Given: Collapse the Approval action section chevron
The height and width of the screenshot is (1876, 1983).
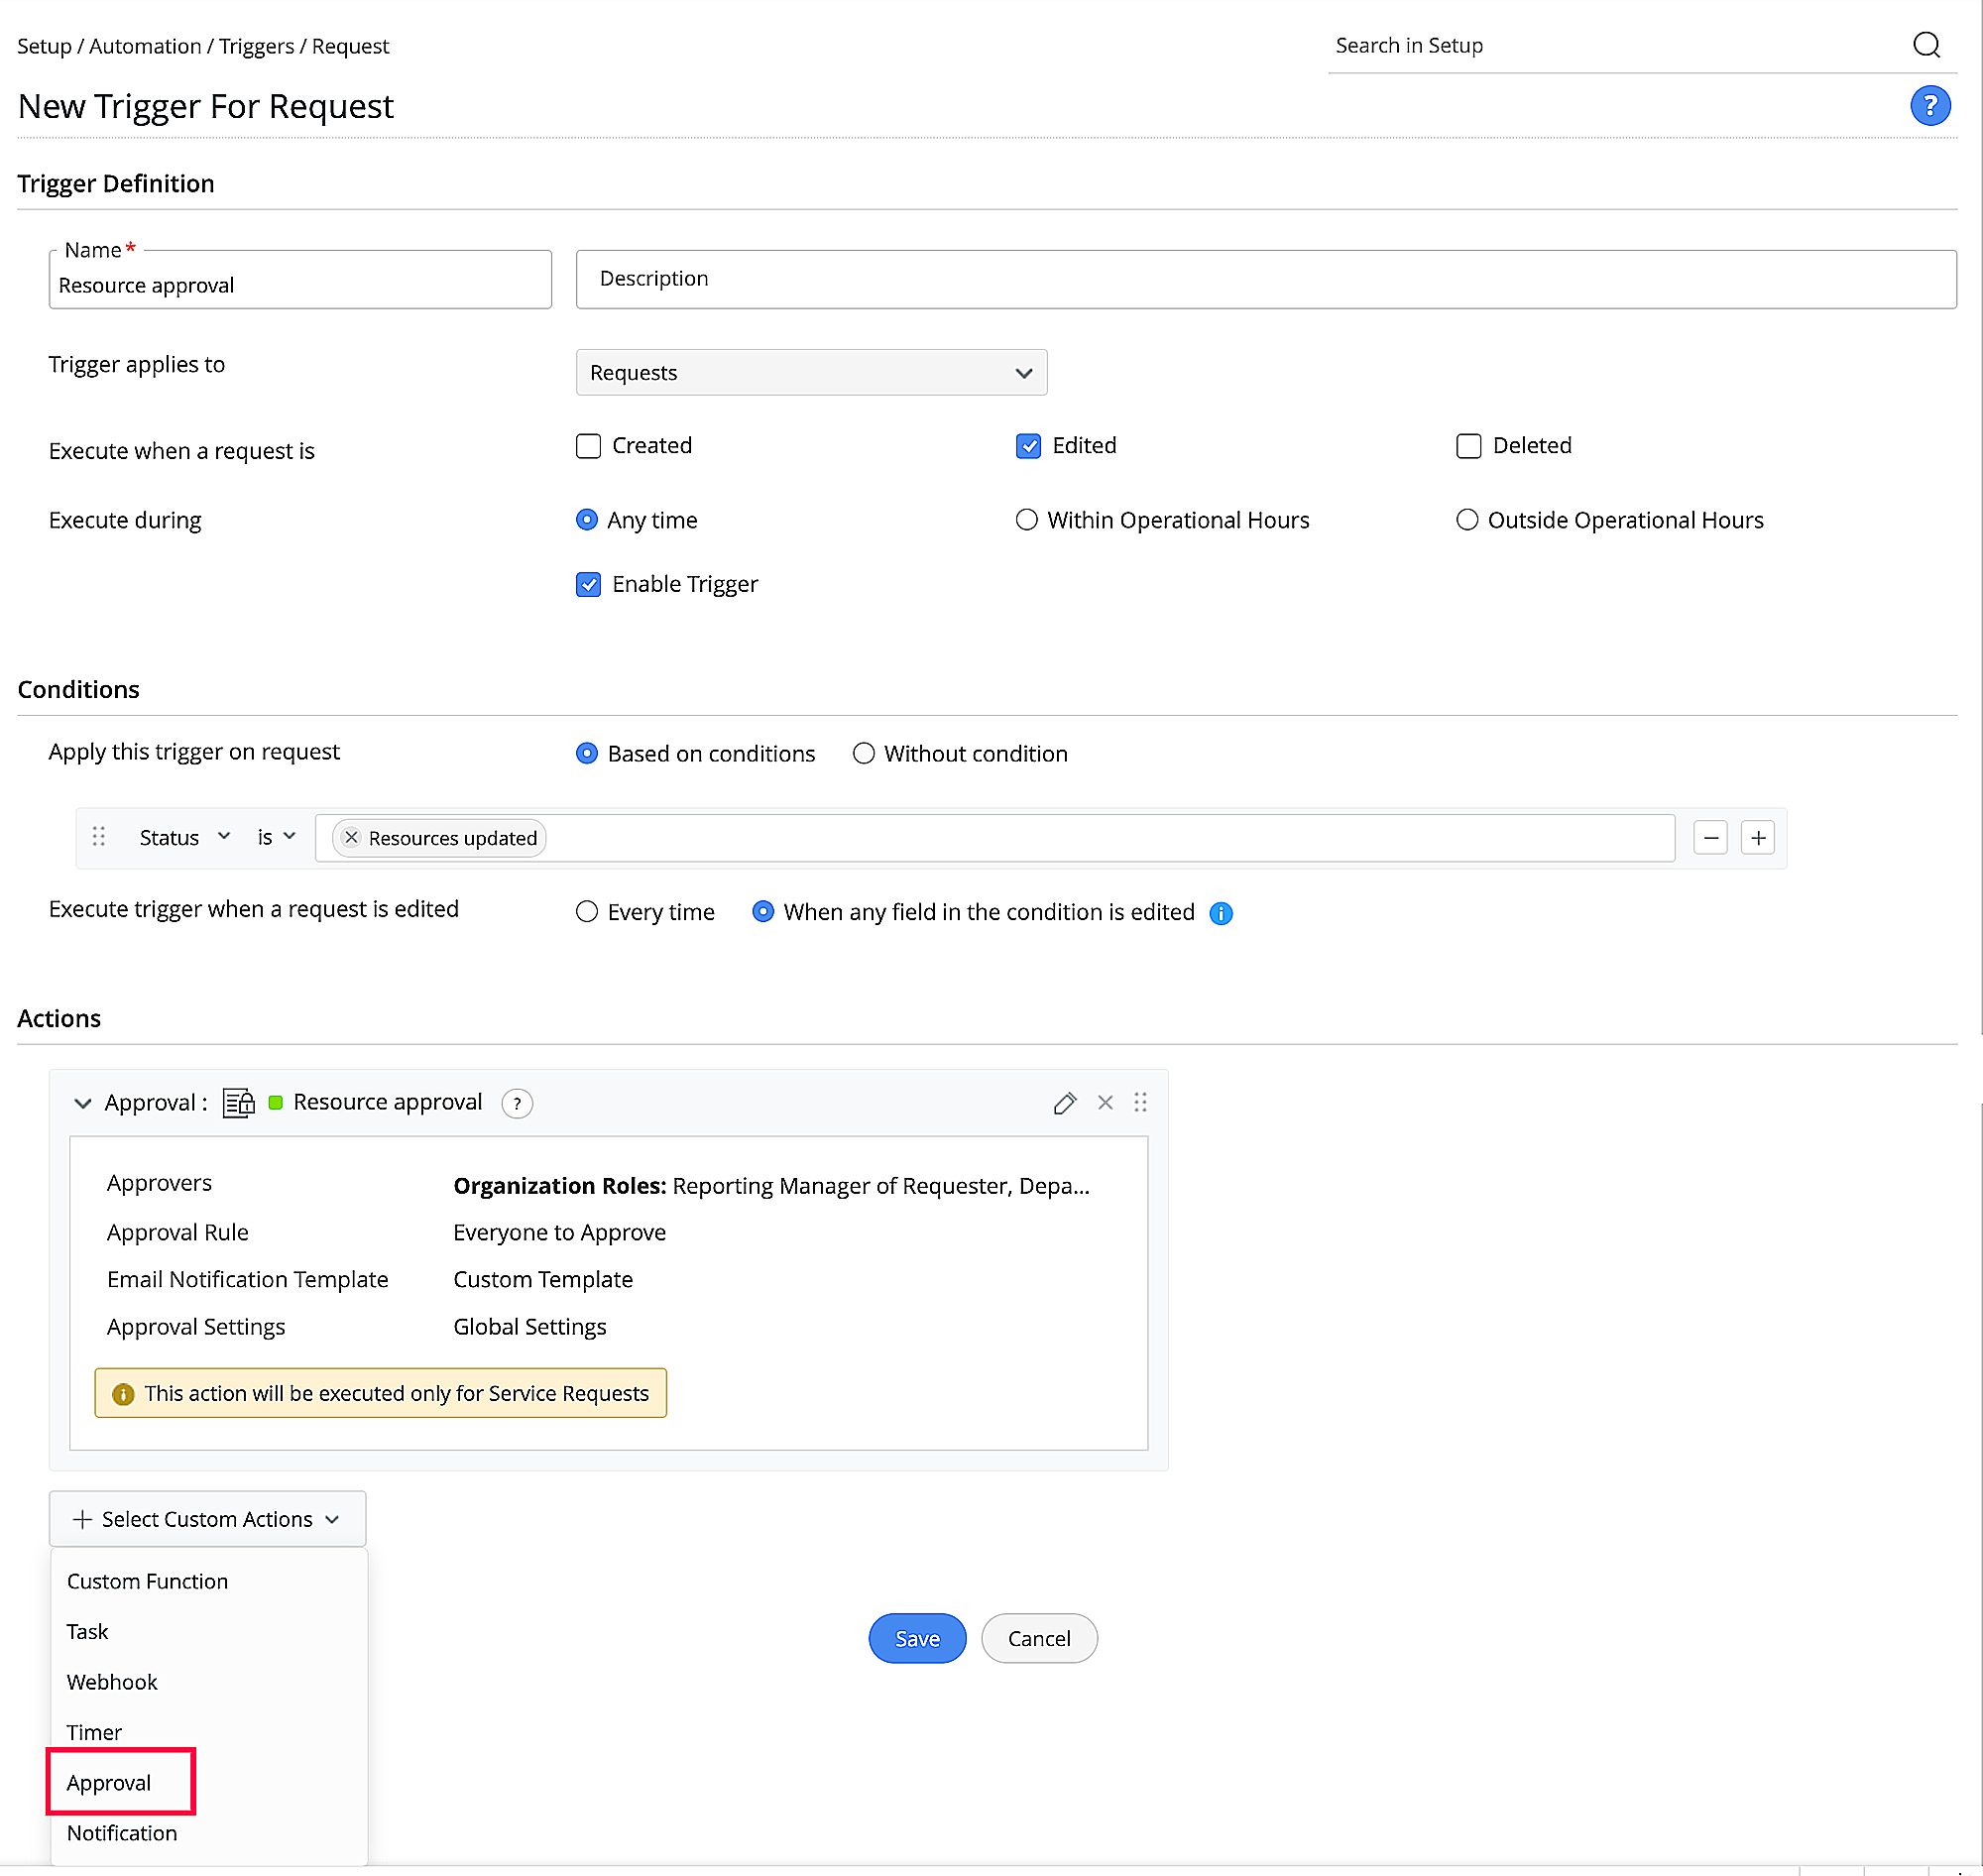Looking at the screenshot, I should 83,1103.
